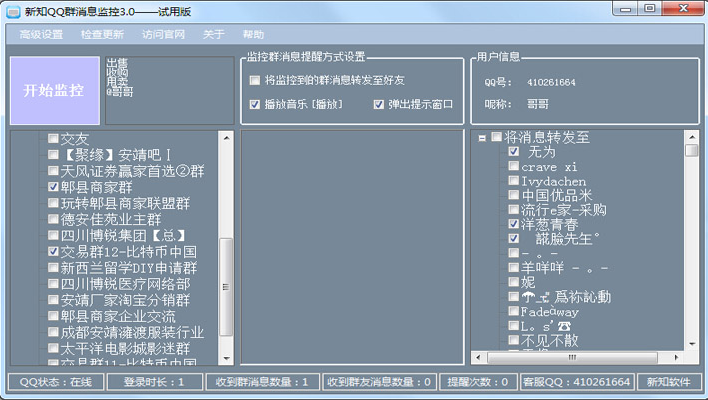Open the 检查更新 menu item
The height and width of the screenshot is (400, 708).
click(102, 34)
